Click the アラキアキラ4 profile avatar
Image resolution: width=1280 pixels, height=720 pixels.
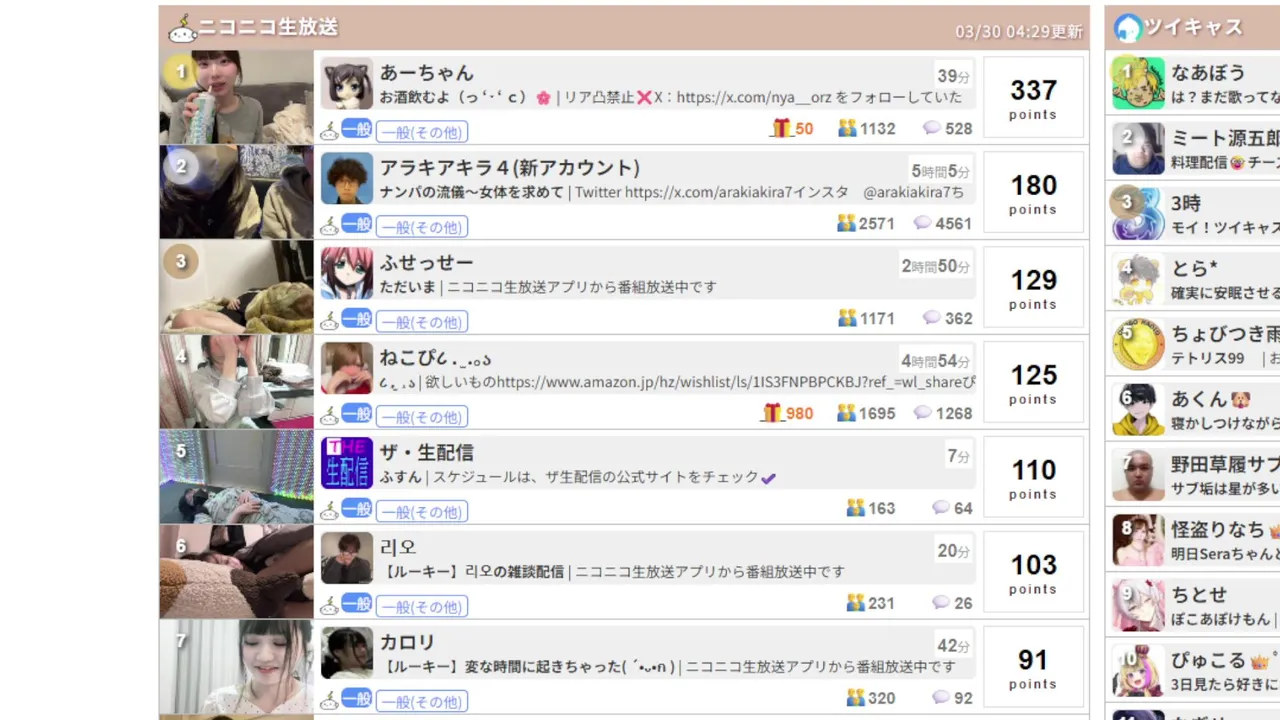coord(346,178)
